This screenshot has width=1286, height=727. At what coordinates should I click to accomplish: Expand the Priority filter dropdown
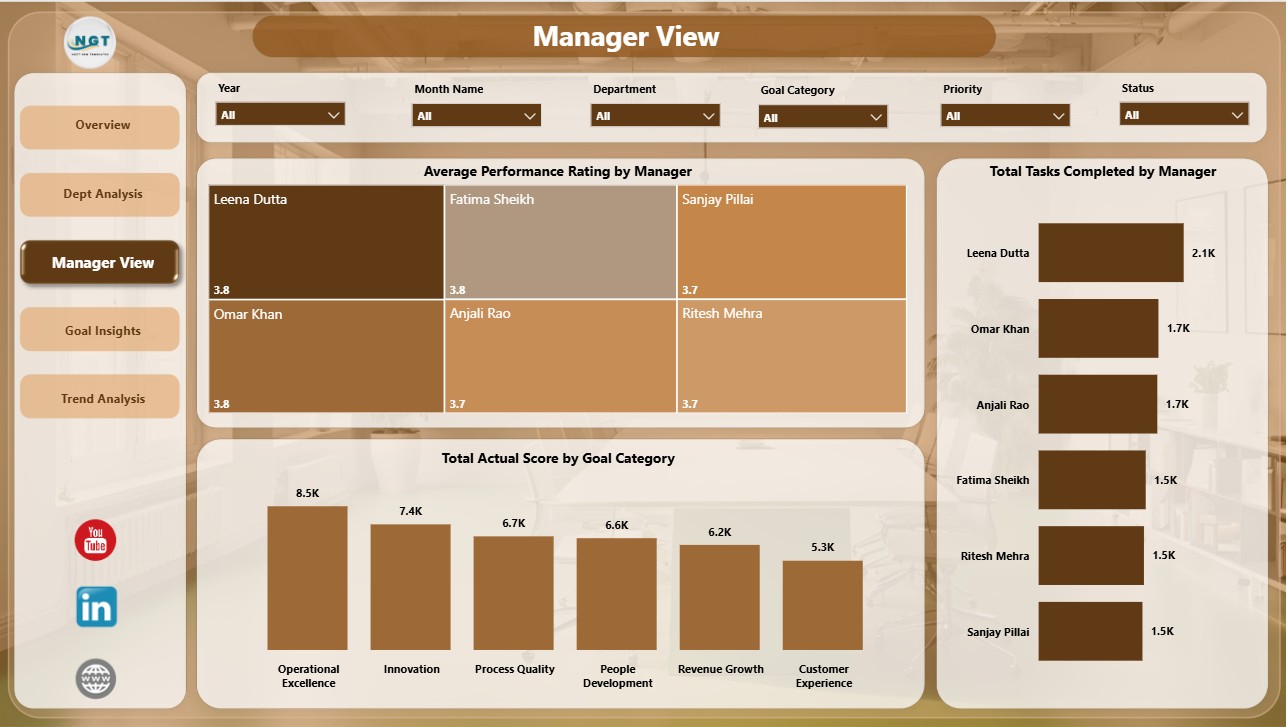[1006, 116]
